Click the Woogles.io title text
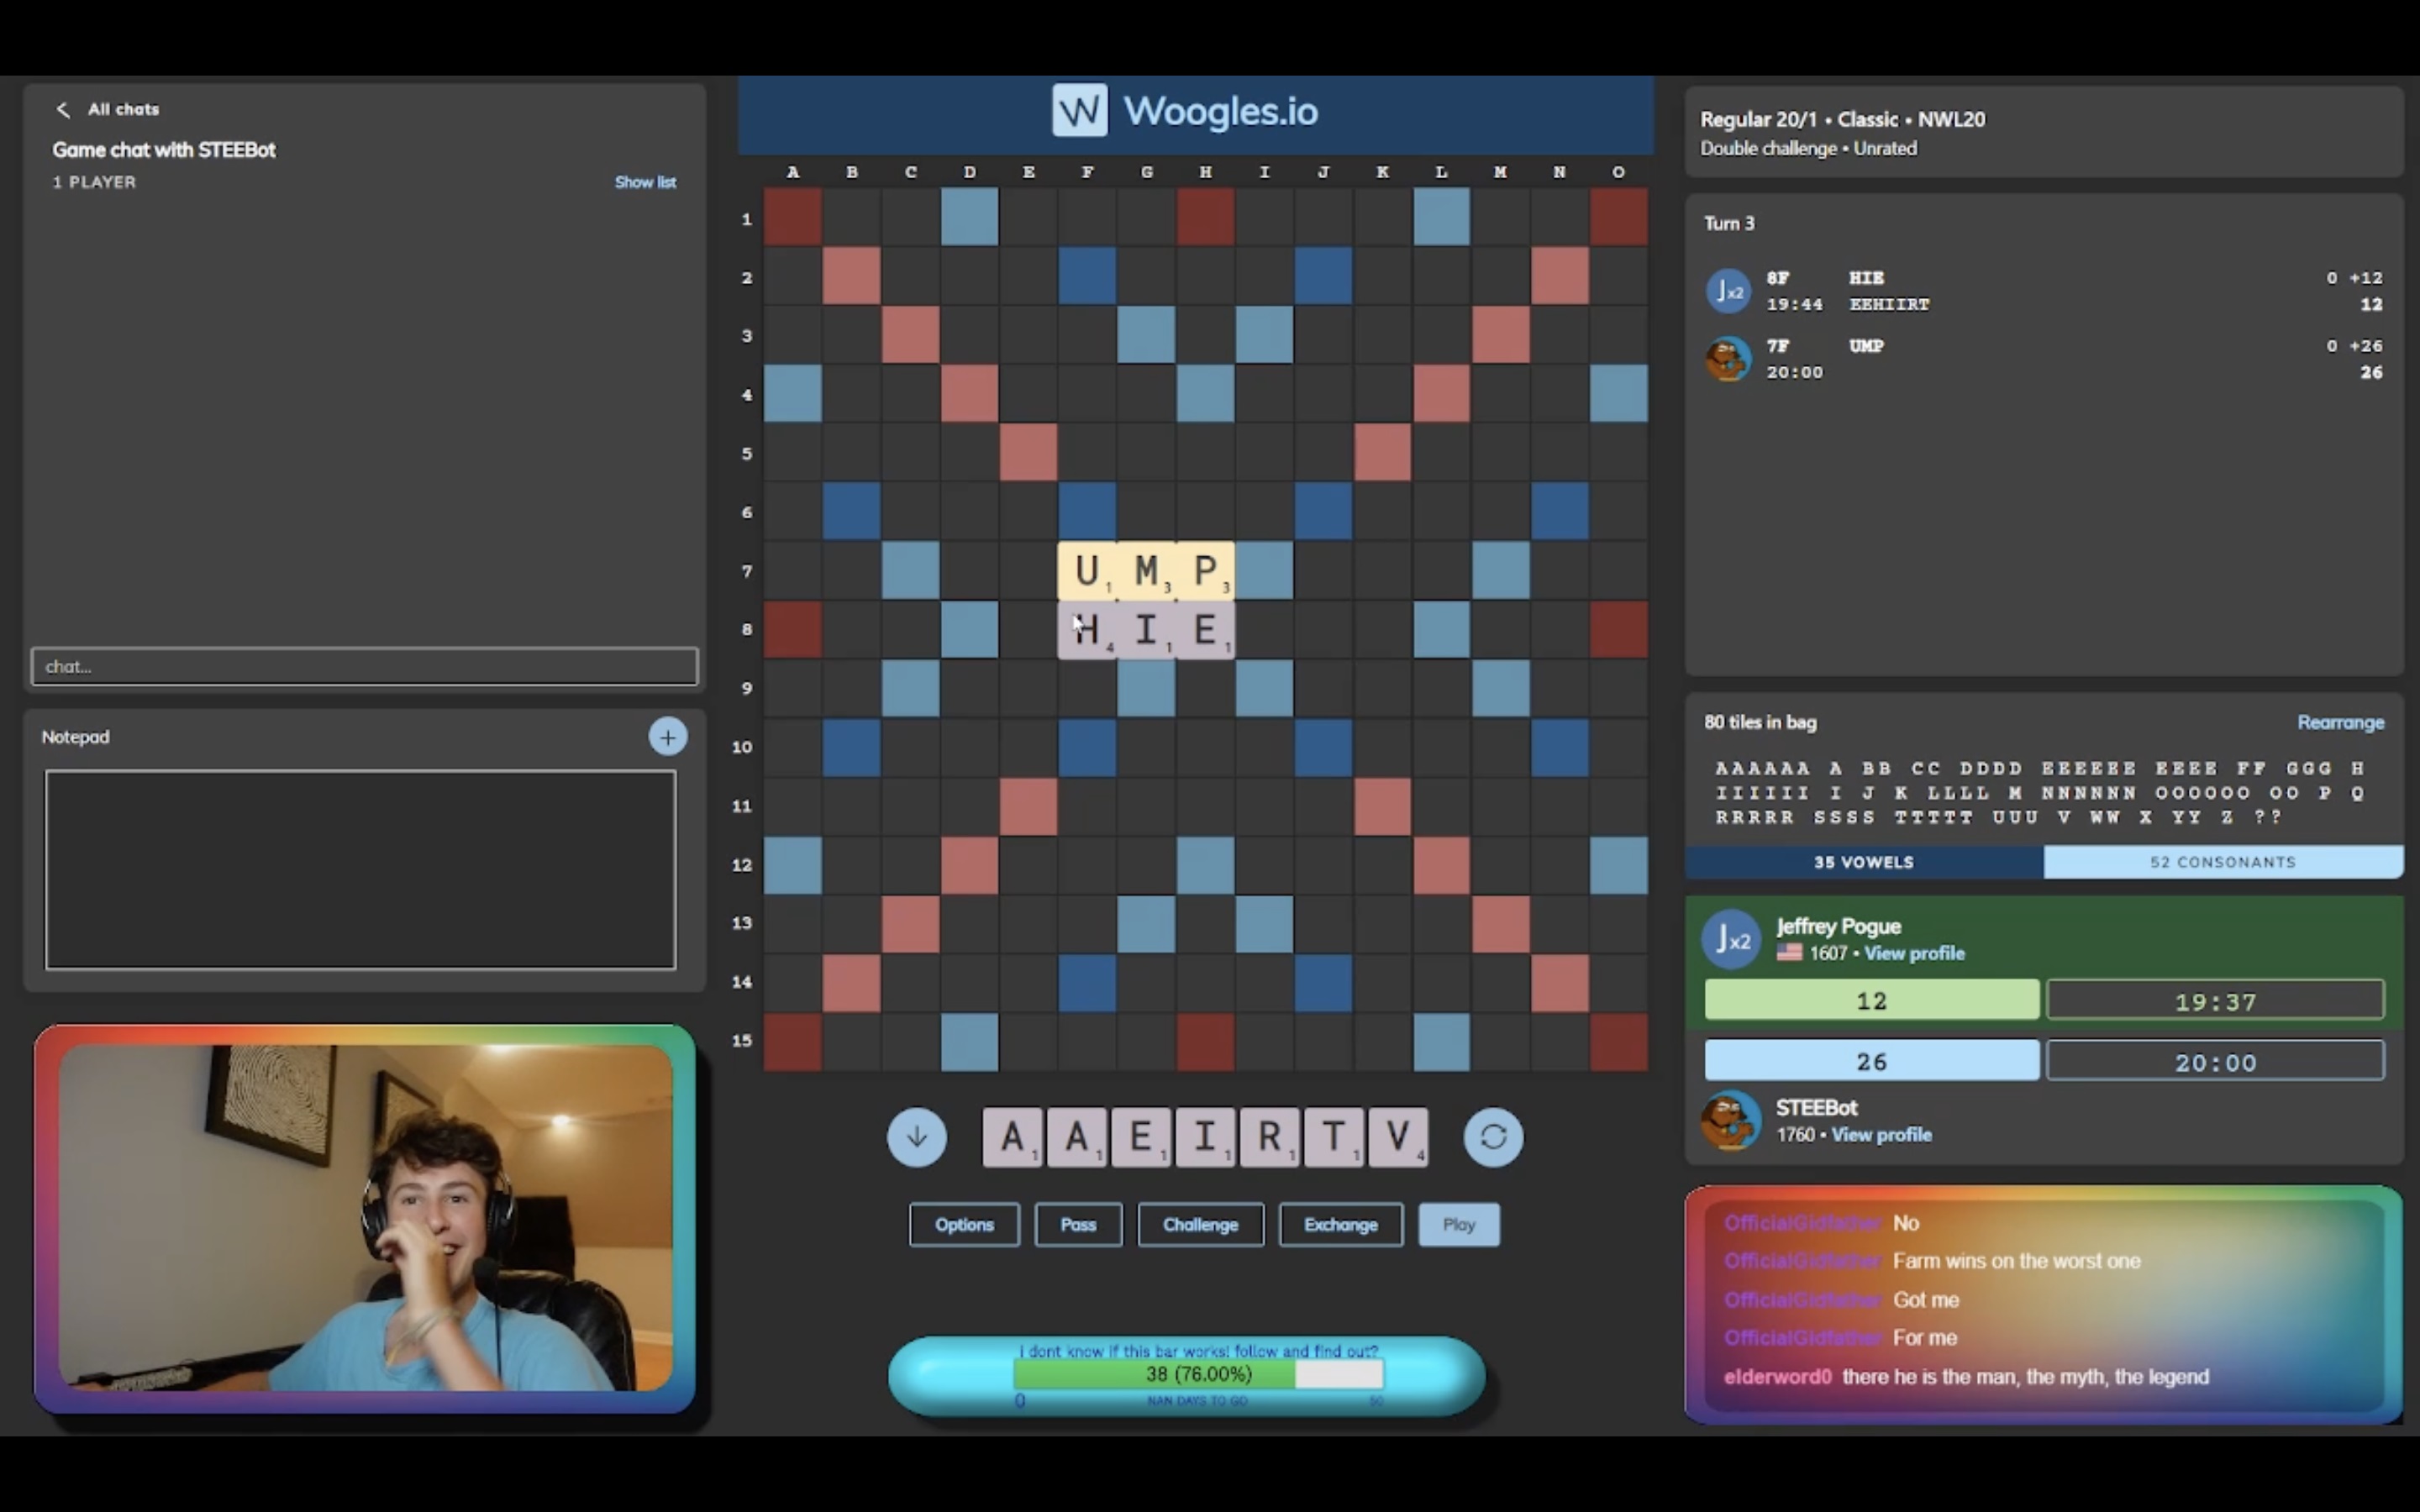The image size is (2420, 1512). tap(1220, 111)
